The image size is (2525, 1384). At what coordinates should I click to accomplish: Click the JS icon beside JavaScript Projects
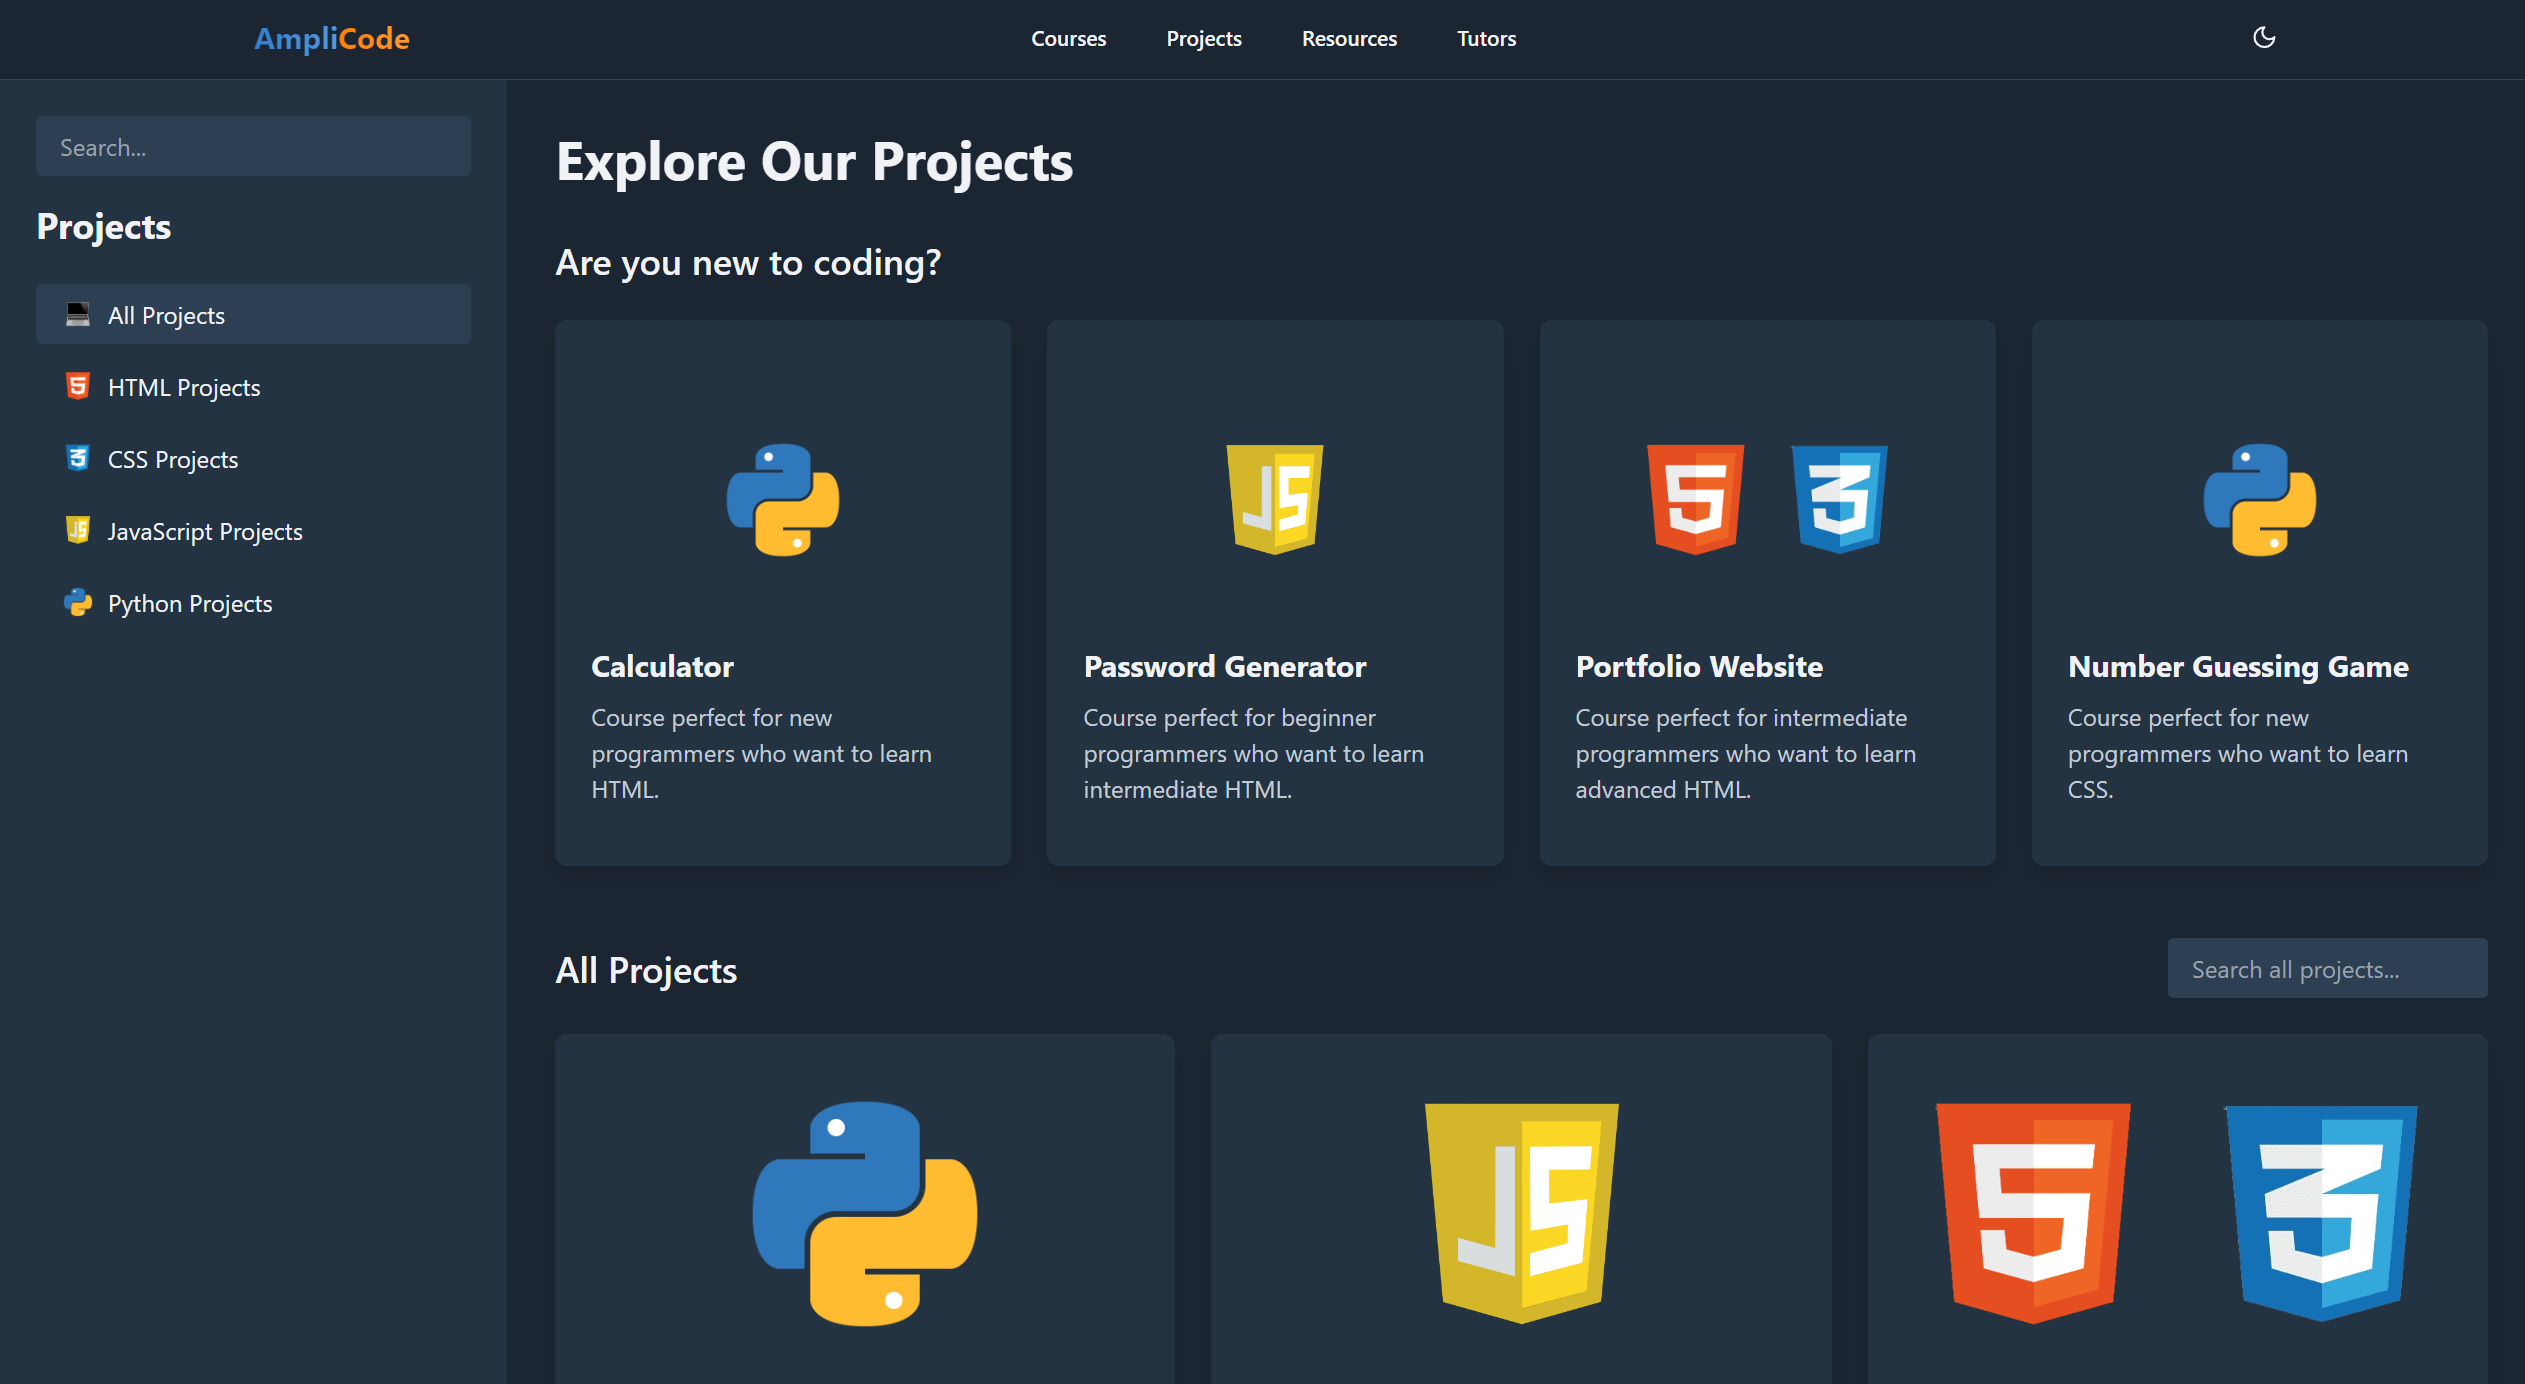pos(78,530)
